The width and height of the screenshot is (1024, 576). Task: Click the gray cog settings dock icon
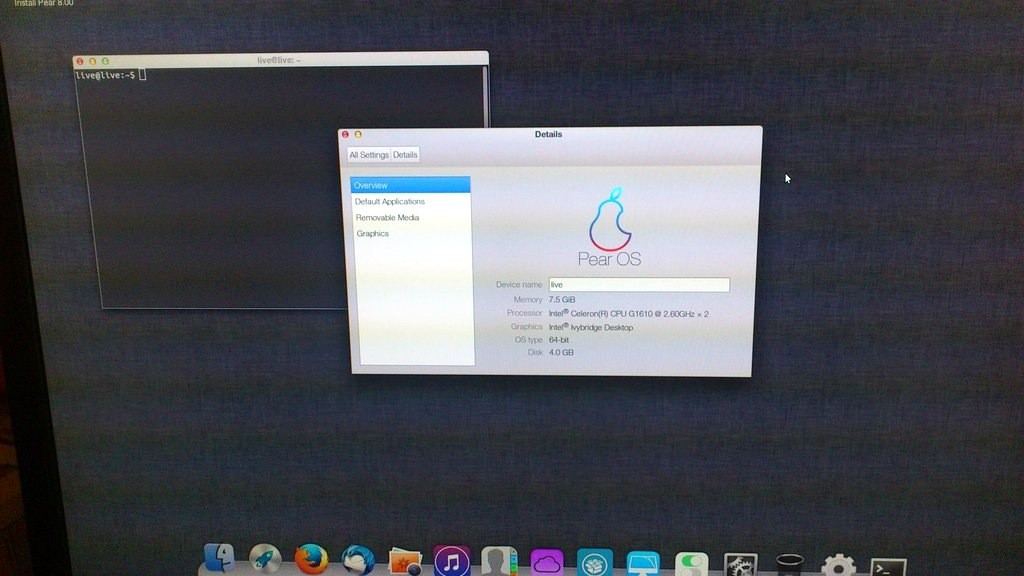pos(838,564)
